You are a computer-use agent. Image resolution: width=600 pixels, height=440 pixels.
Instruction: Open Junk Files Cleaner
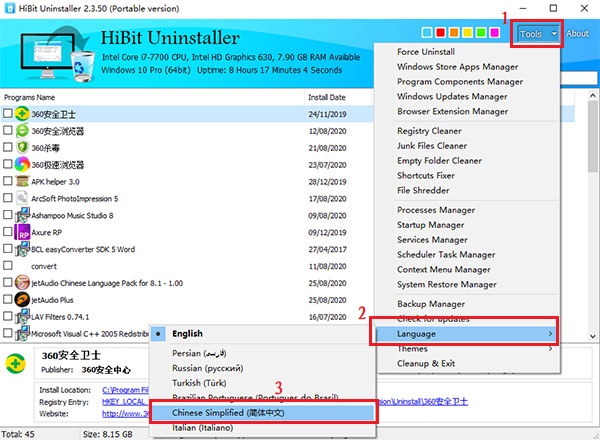click(x=432, y=146)
